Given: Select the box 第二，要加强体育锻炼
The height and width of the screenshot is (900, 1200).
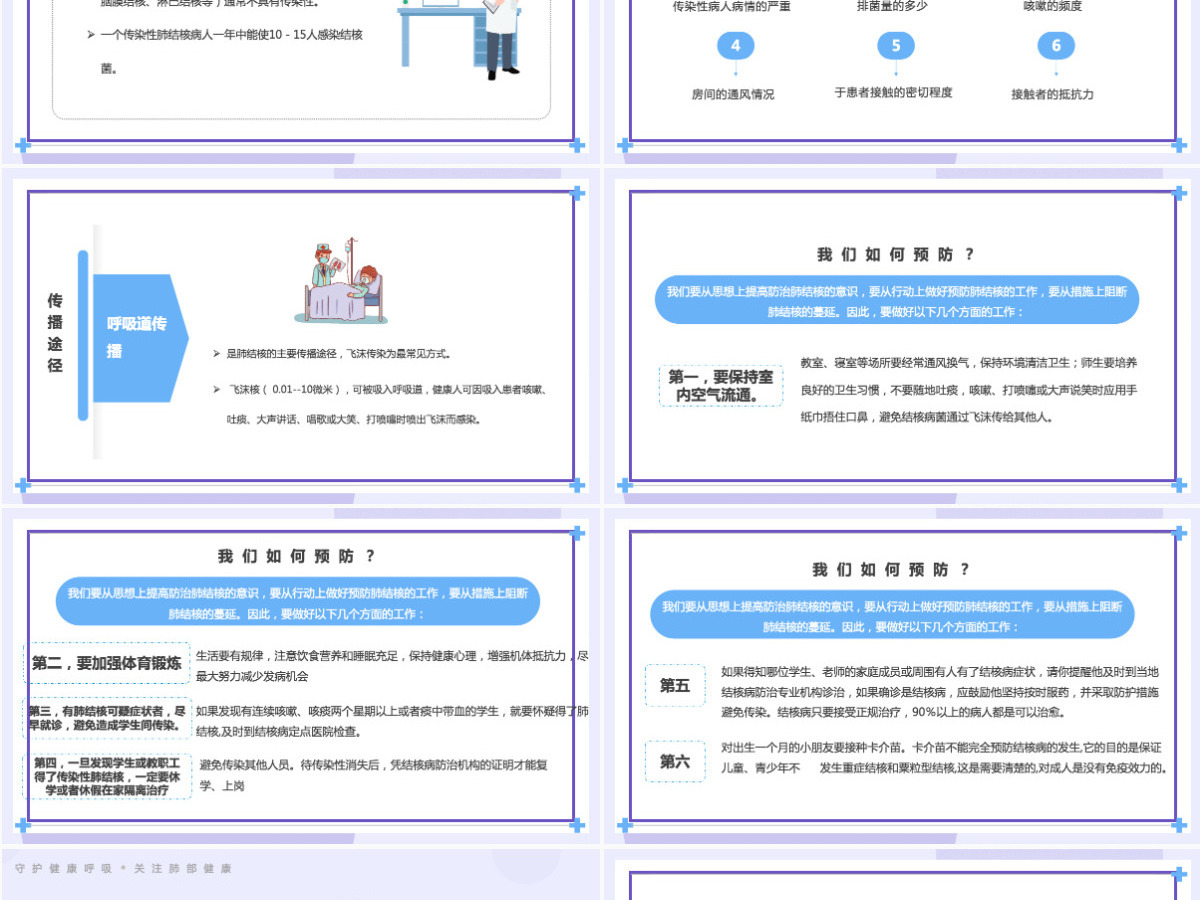Looking at the screenshot, I should [x=107, y=663].
